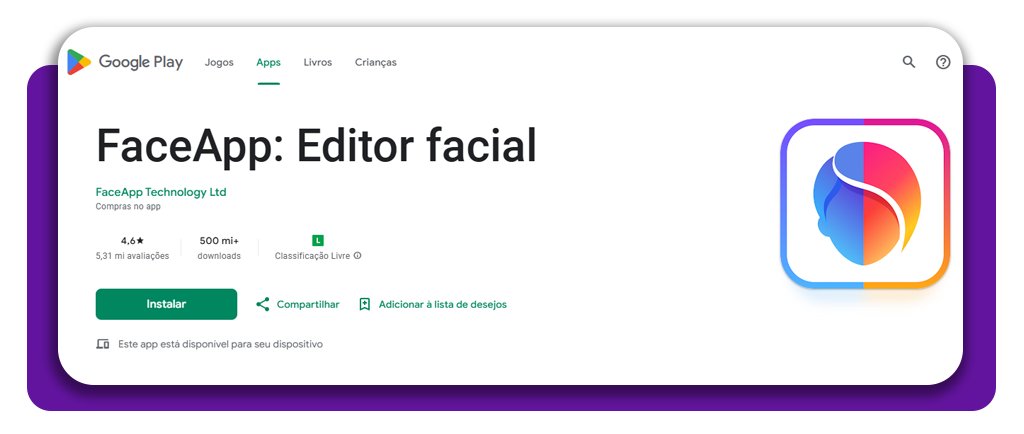Click the 500 mi+ downloads count
1024x434 pixels.
click(219, 241)
